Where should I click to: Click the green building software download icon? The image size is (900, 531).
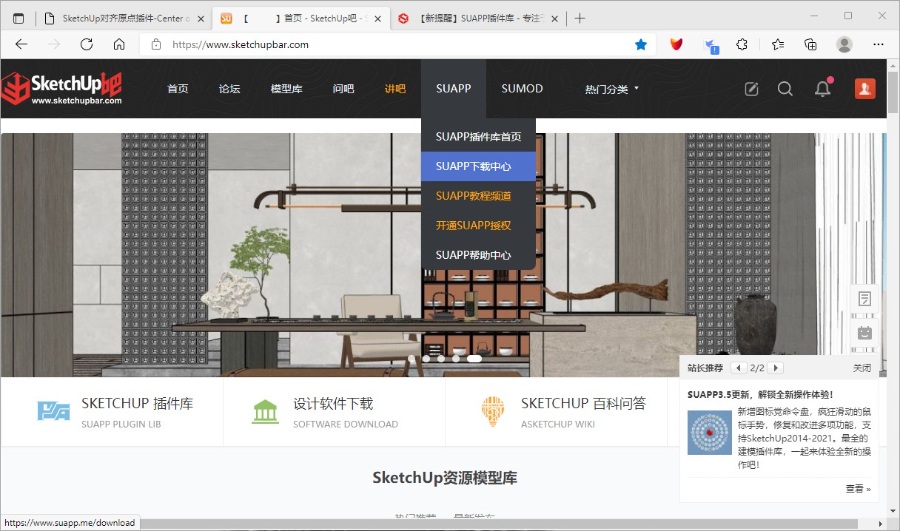click(x=265, y=412)
